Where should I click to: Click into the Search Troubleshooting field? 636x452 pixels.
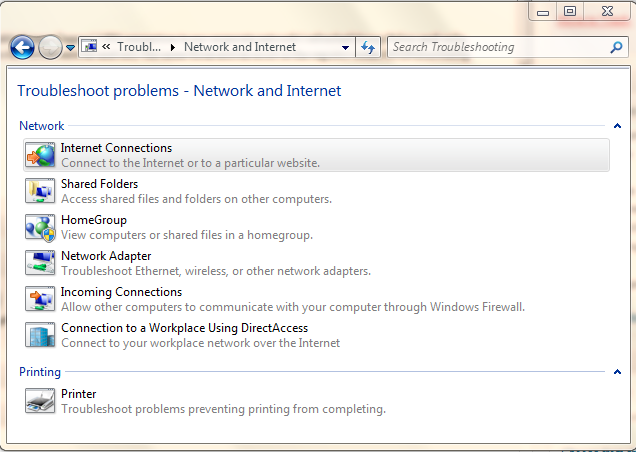(495, 47)
